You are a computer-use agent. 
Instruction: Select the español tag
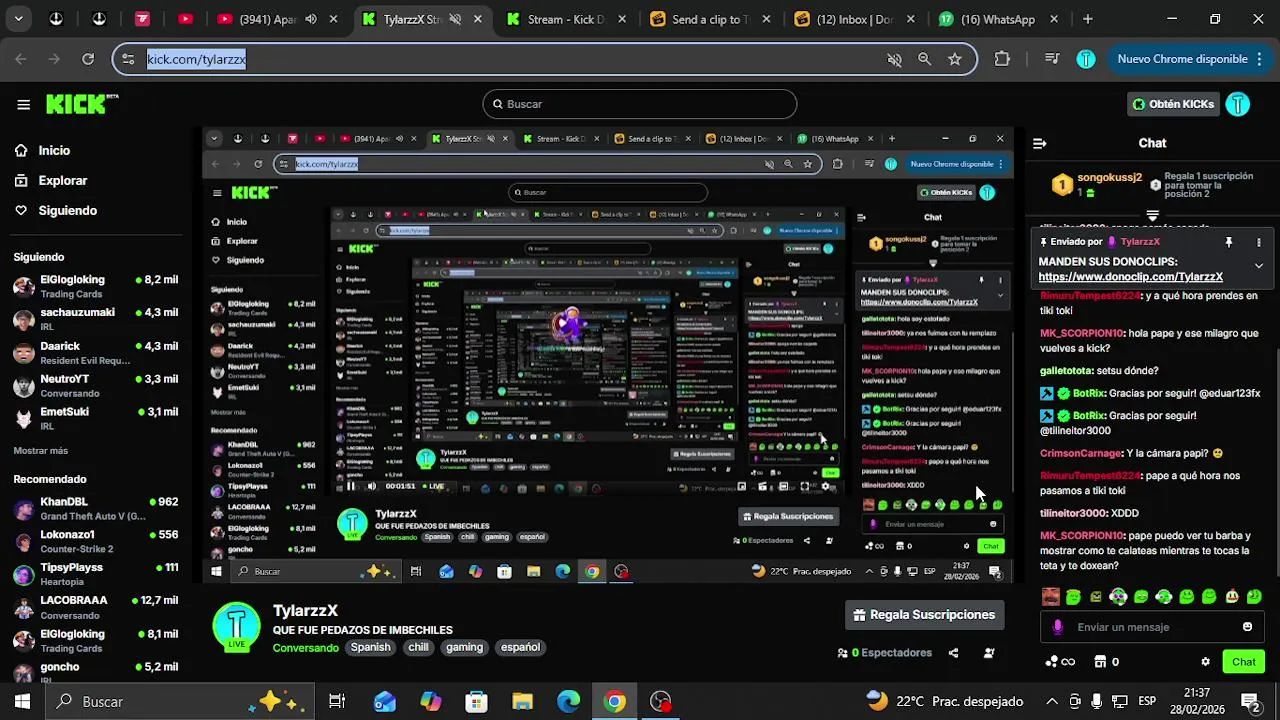[x=520, y=647]
